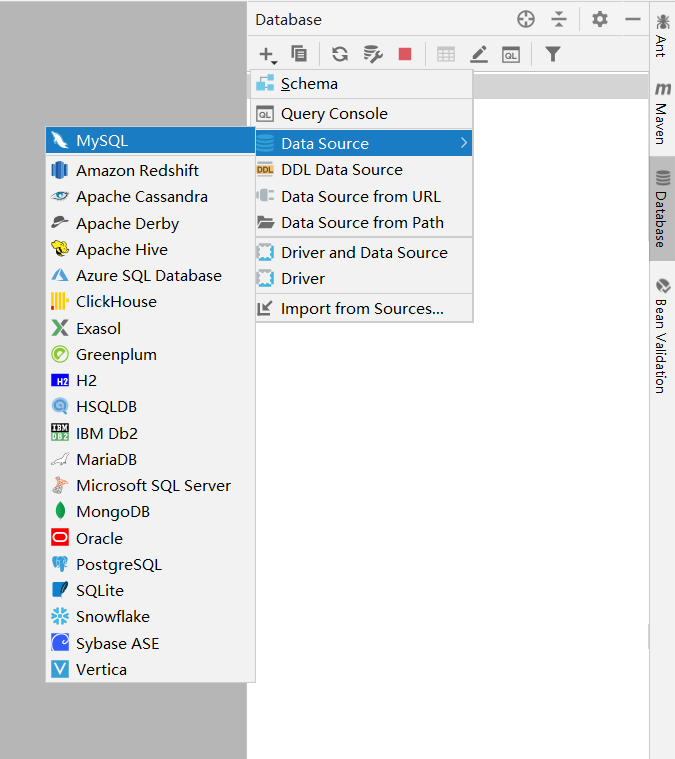Select Microsoft SQL Server

(x=151, y=486)
